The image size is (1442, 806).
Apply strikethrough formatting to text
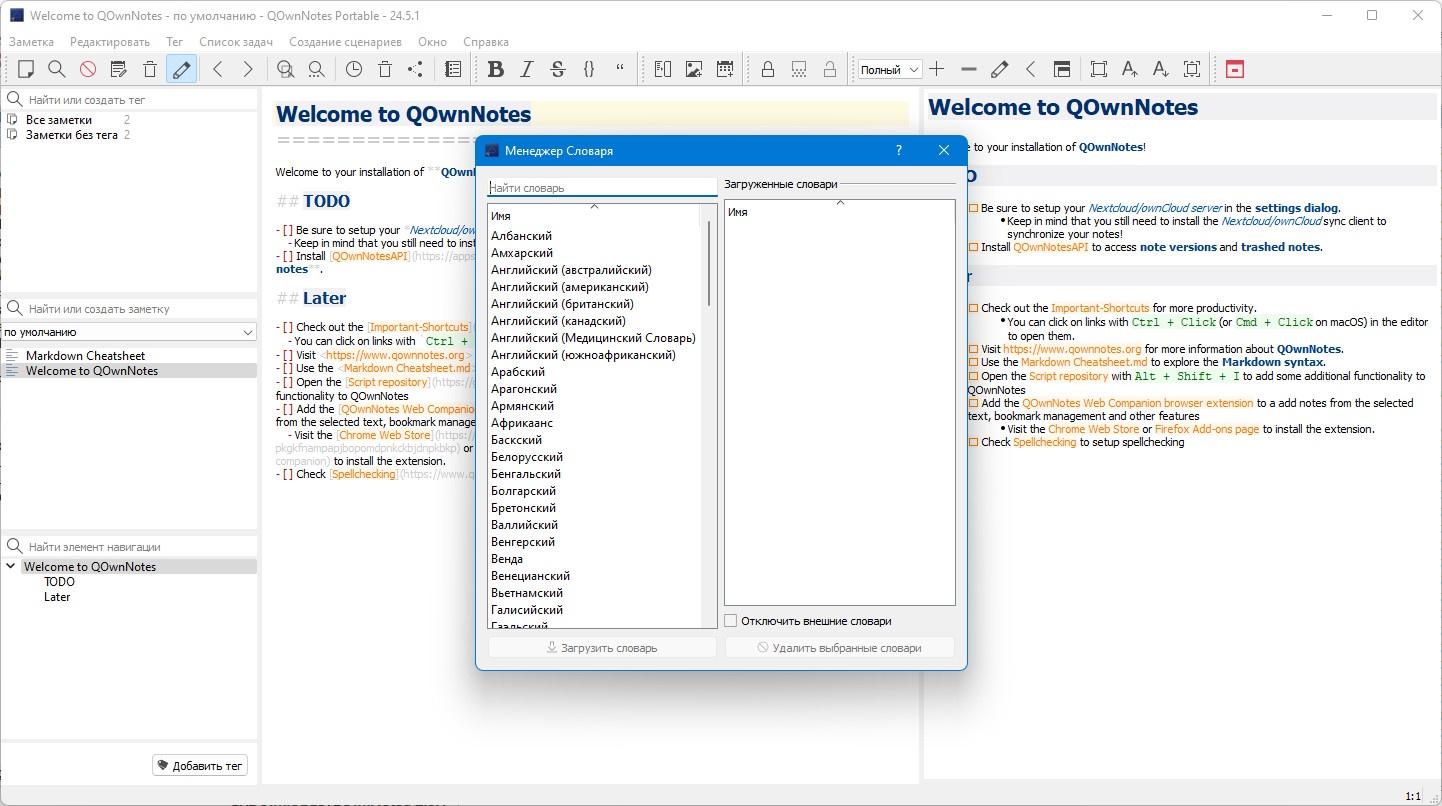(558, 69)
